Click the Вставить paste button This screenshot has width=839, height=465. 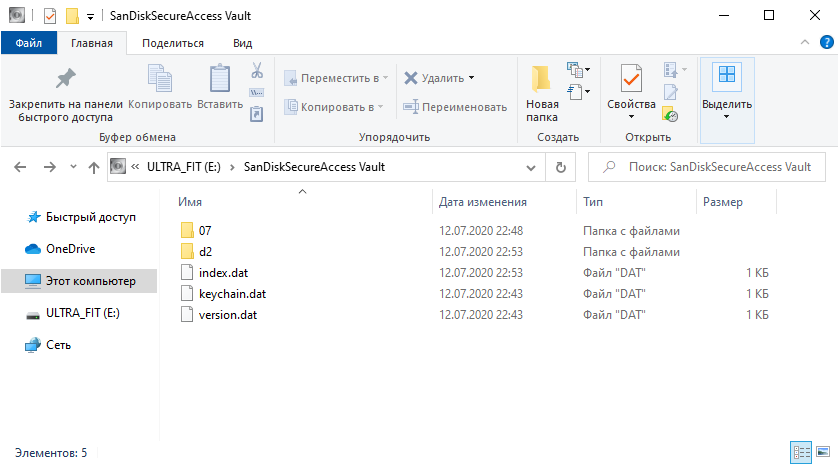220,88
